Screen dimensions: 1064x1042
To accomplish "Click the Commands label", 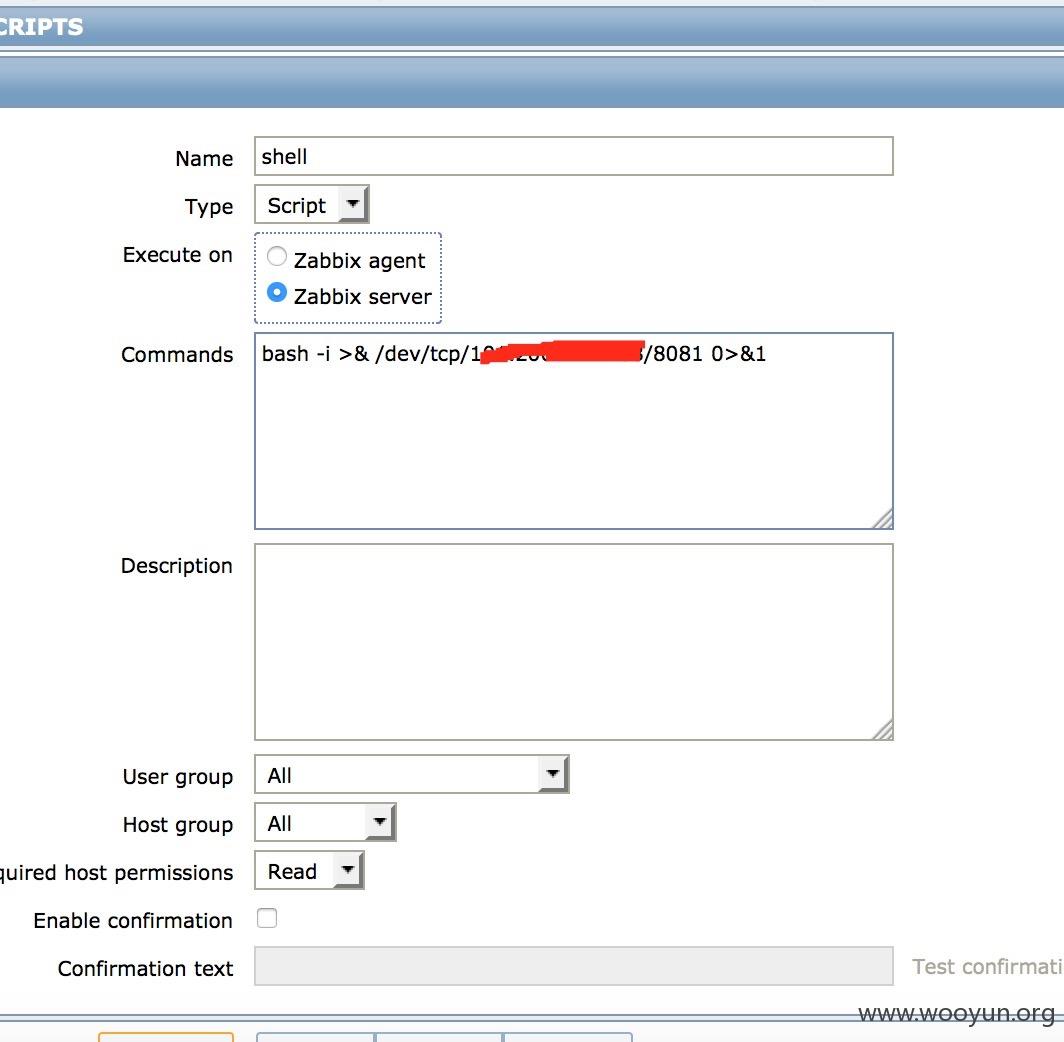I will pyautogui.click(x=177, y=354).
